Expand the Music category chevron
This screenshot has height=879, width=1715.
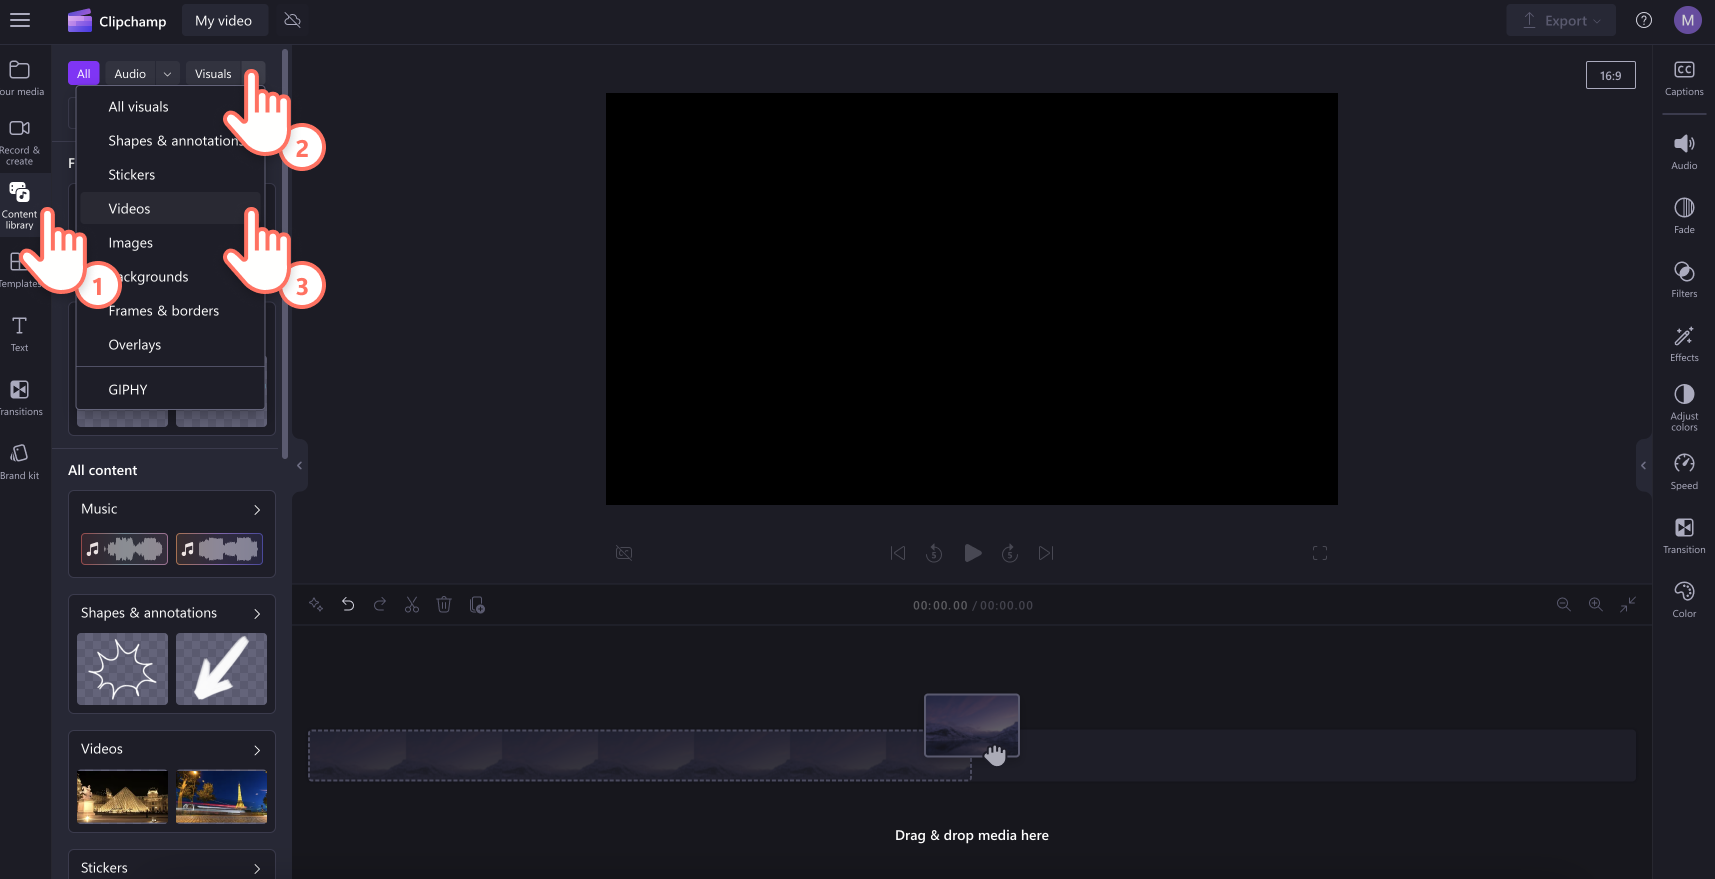coord(257,510)
